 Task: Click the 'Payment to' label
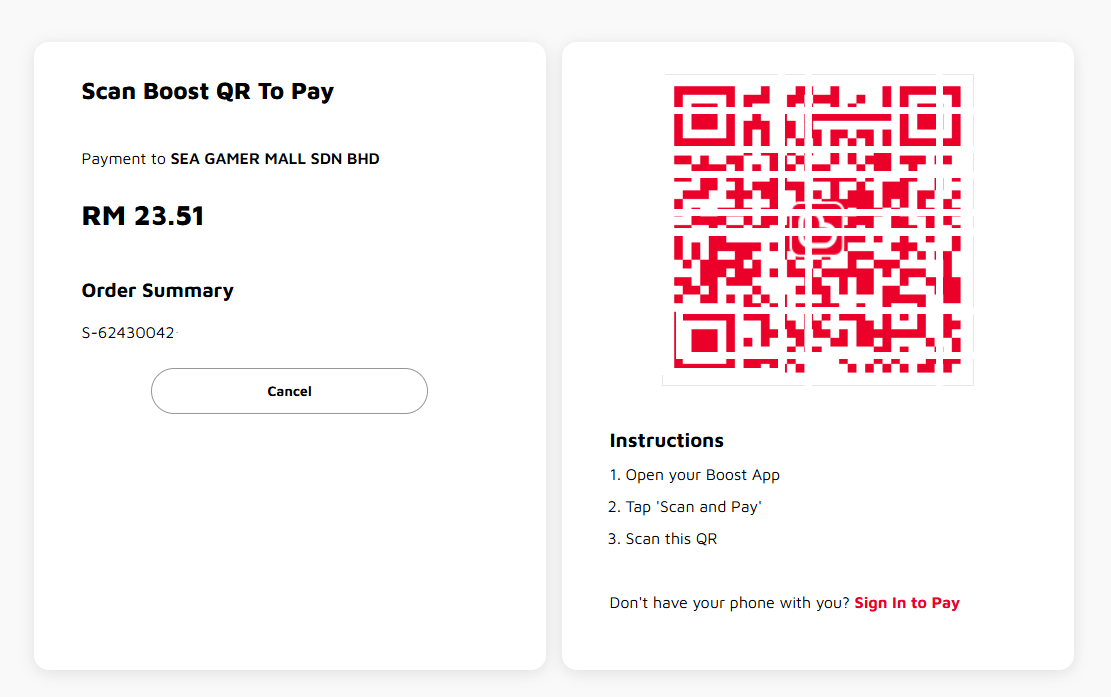[x=123, y=159]
